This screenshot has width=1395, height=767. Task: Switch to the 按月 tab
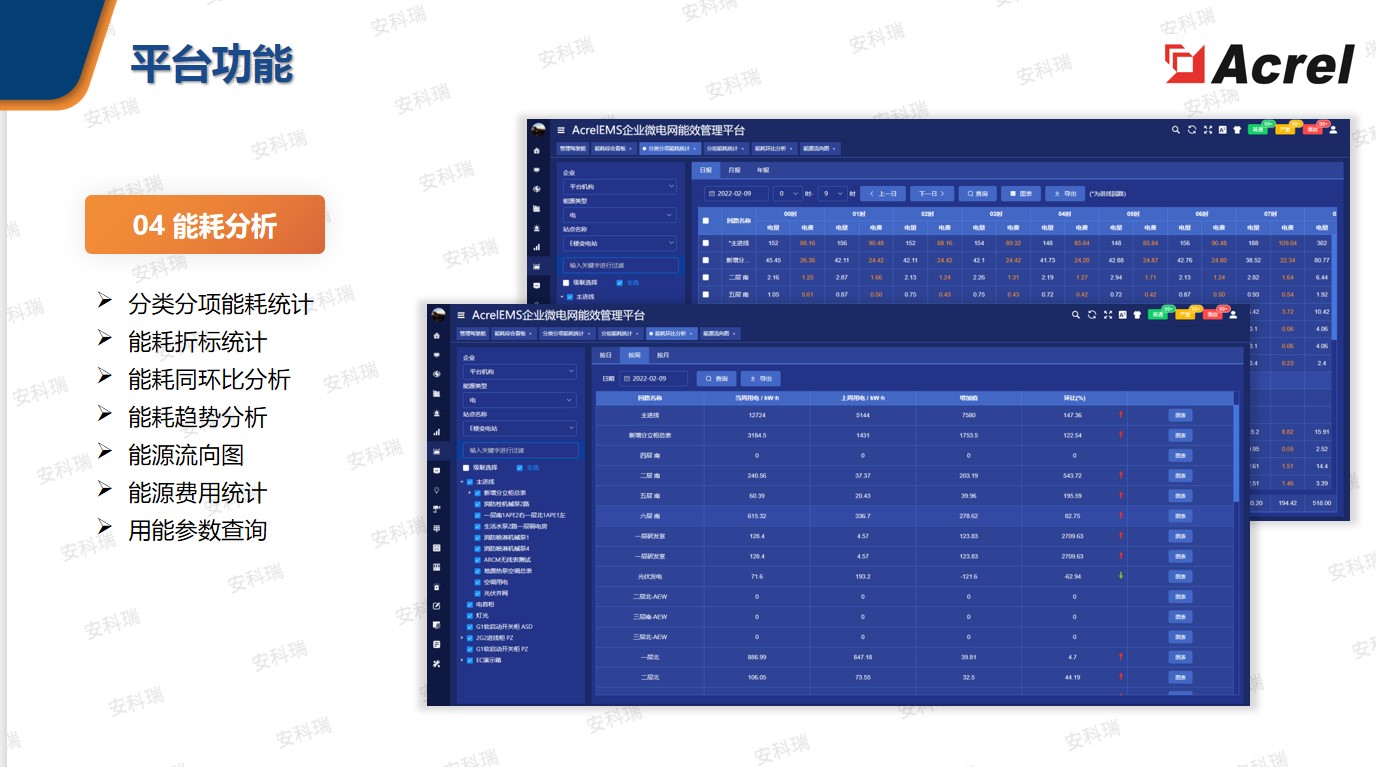(x=662, y=355)
